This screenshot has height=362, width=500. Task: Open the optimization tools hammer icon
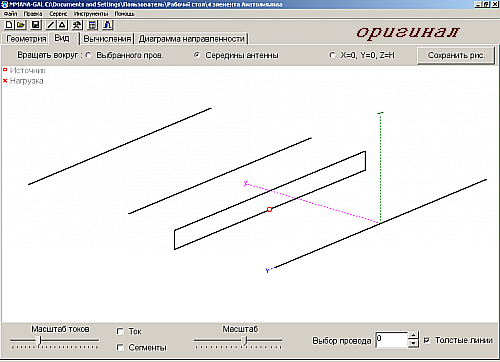[77, 25]
